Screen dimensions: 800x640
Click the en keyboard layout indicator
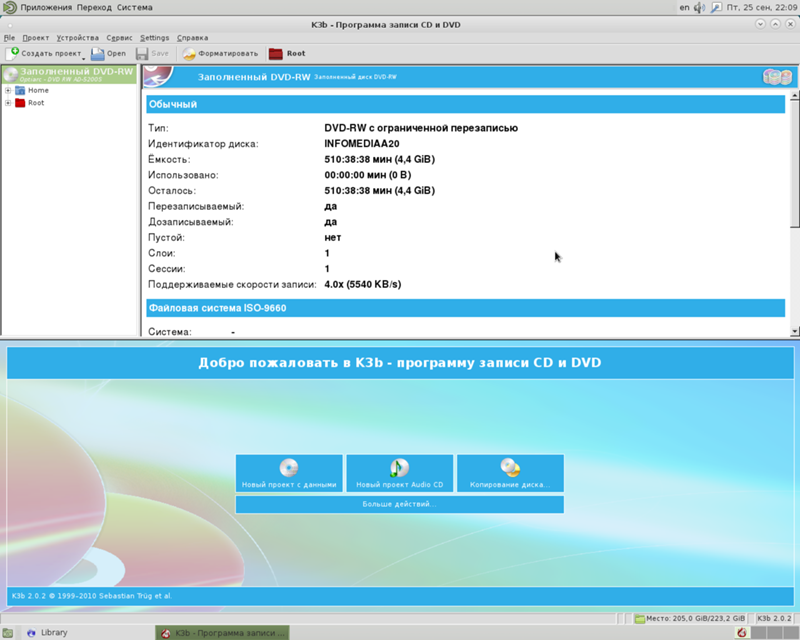[684, 8]
